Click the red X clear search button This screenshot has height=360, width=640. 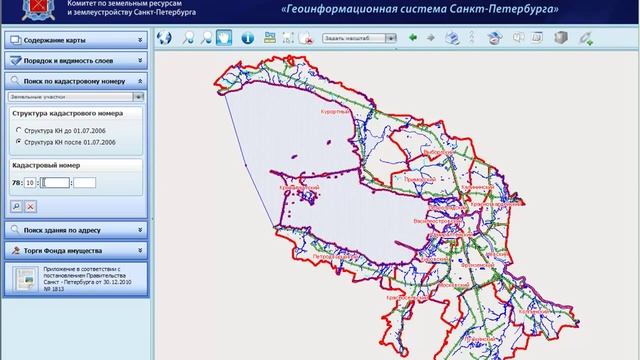[x=31, y=207]
